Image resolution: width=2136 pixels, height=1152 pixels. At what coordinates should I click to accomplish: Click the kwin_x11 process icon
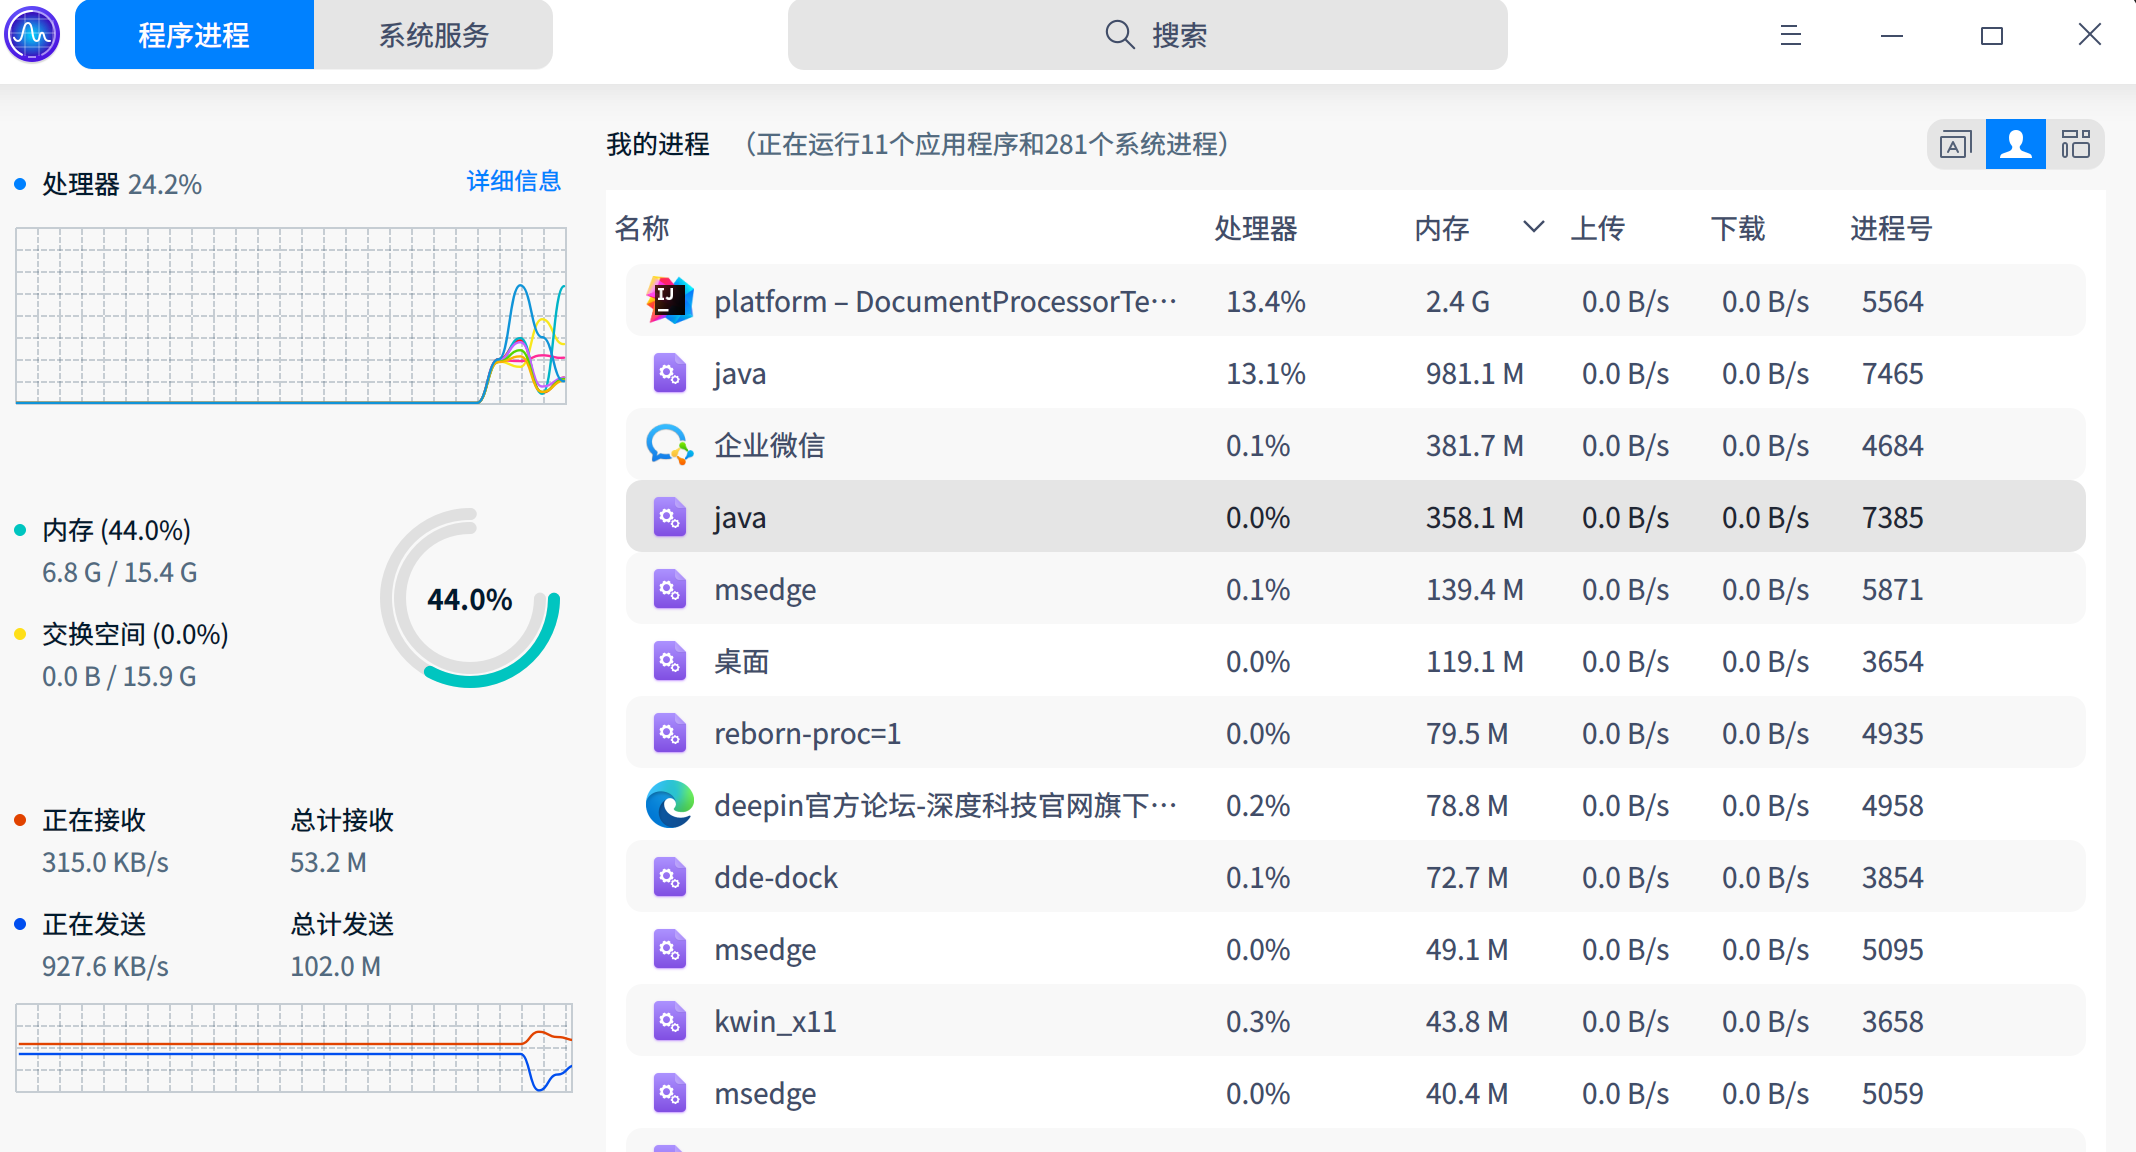tap(669, 1021)
